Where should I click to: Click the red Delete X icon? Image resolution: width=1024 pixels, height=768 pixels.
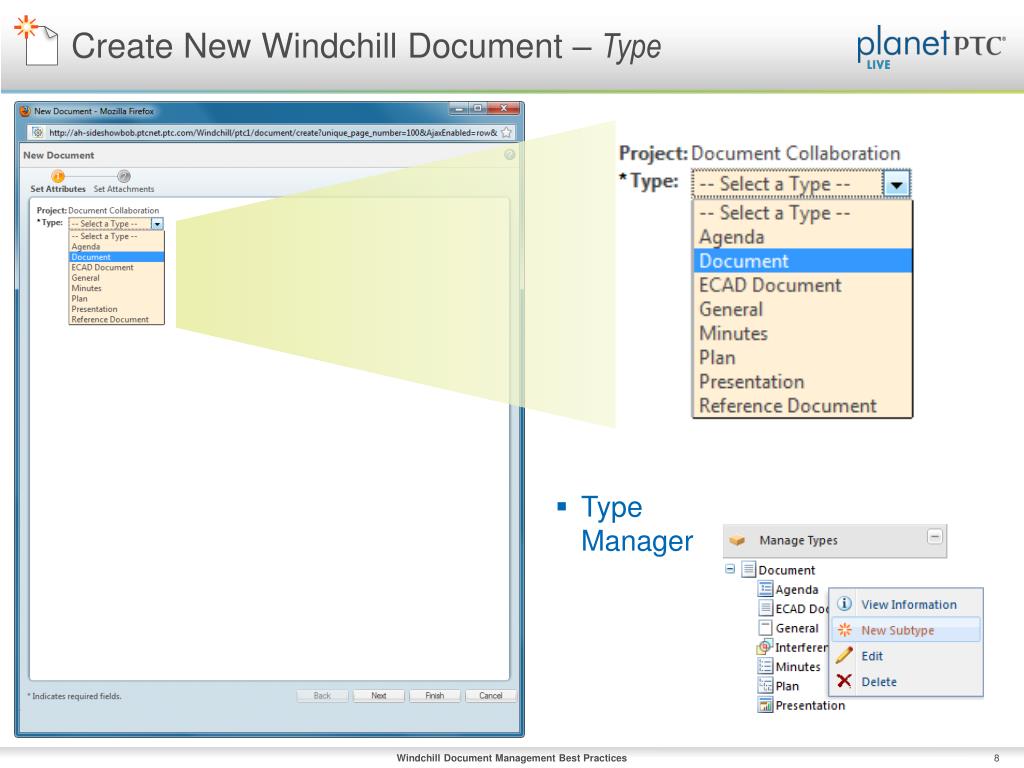click(x=844, y=681)
